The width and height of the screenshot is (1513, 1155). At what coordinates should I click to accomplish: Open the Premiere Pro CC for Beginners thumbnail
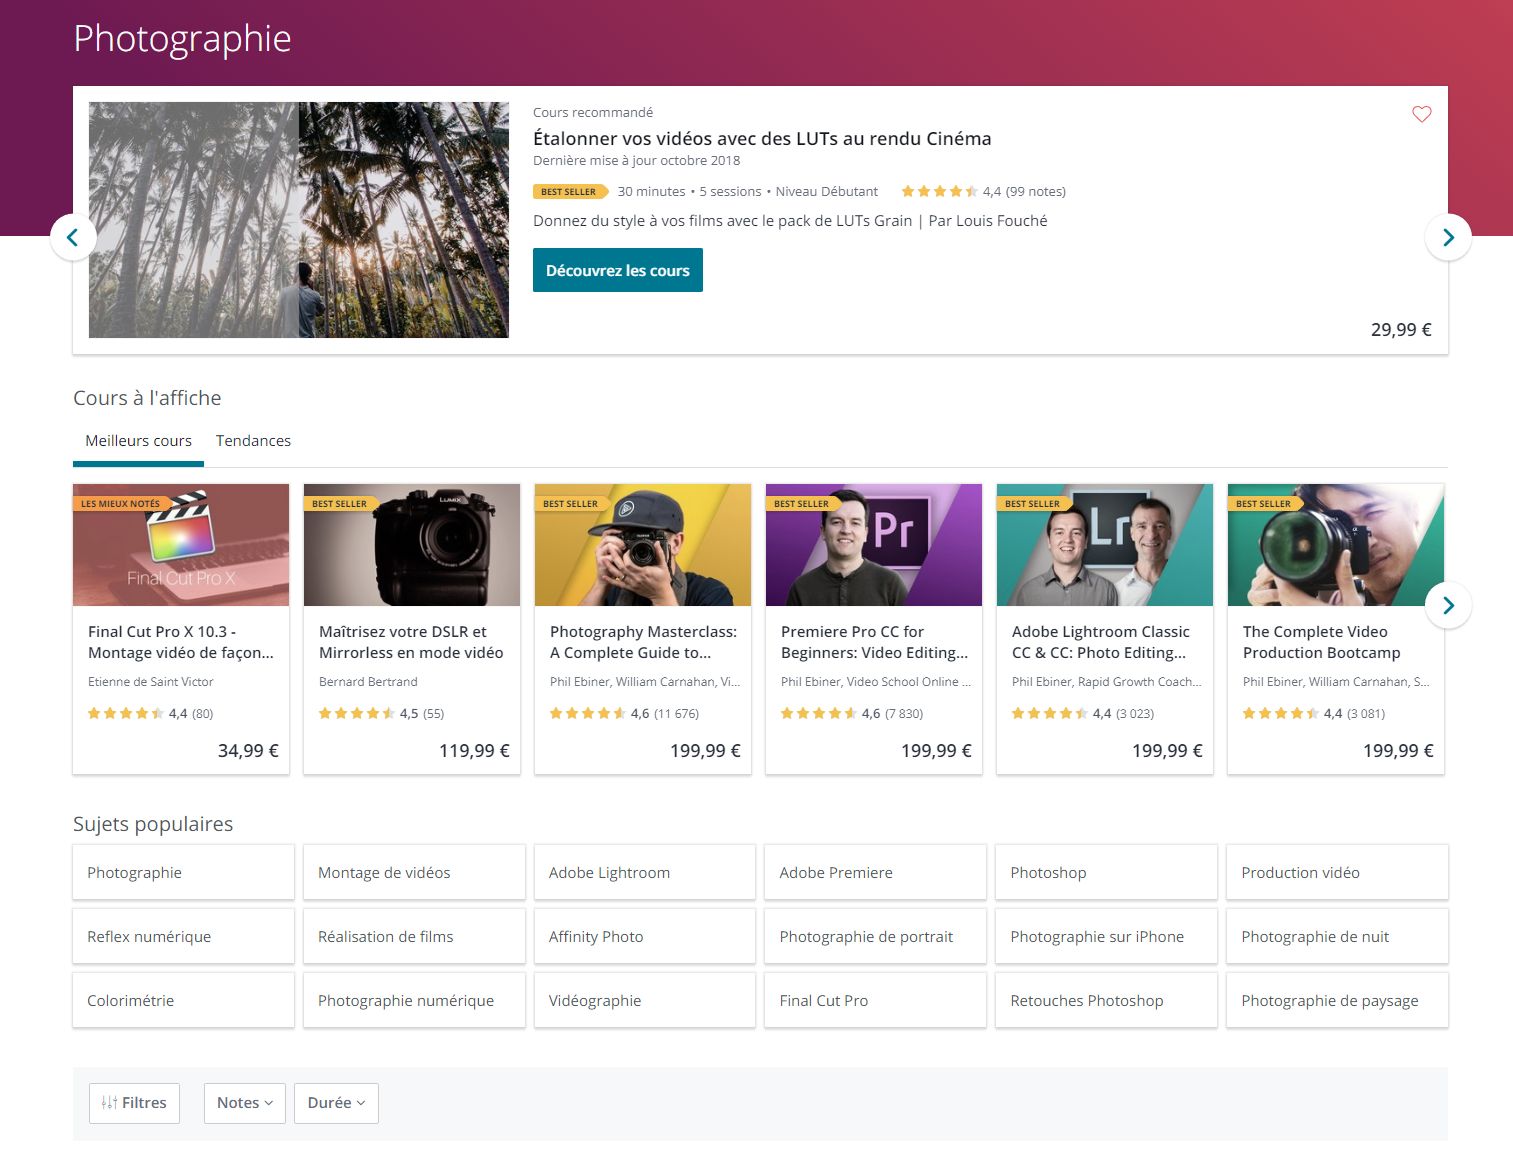tap(874, 545)
